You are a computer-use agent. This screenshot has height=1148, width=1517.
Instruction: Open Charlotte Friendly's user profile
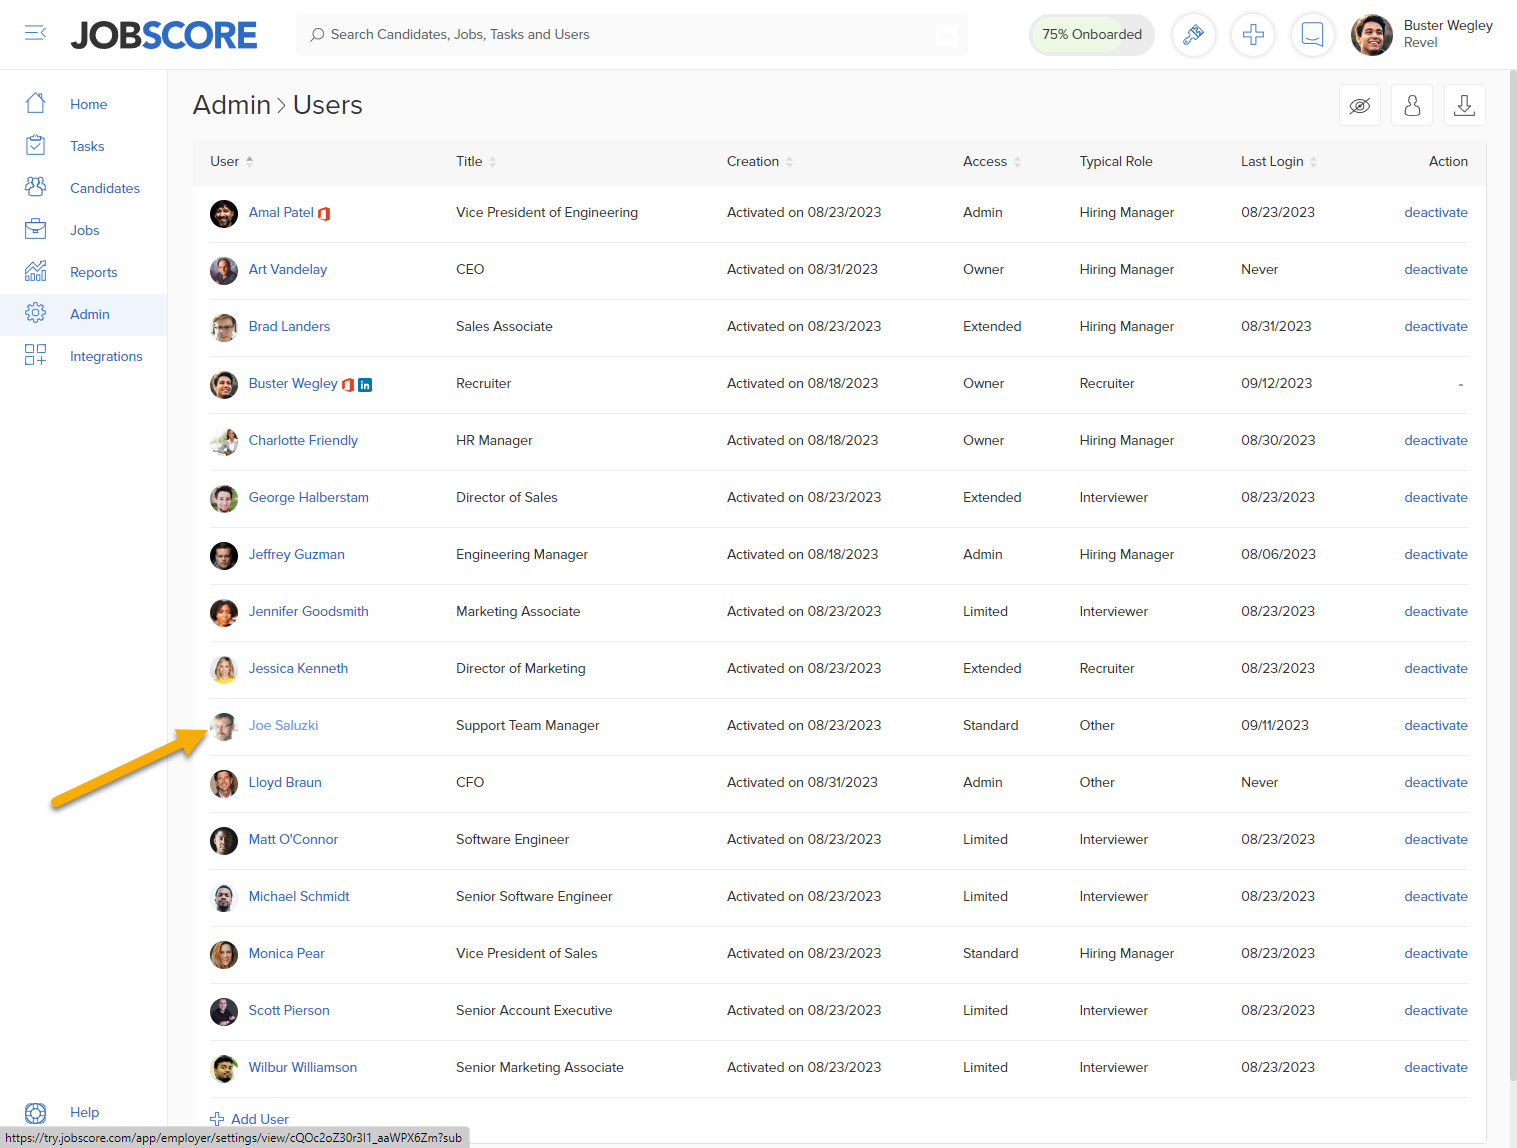pyautogui.click(x=303, y=440)
